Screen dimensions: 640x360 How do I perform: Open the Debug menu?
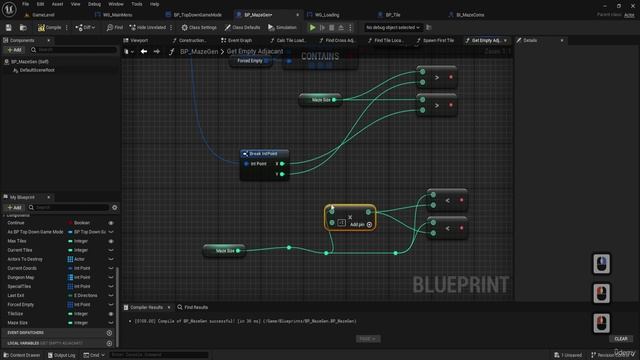point(94,4)
